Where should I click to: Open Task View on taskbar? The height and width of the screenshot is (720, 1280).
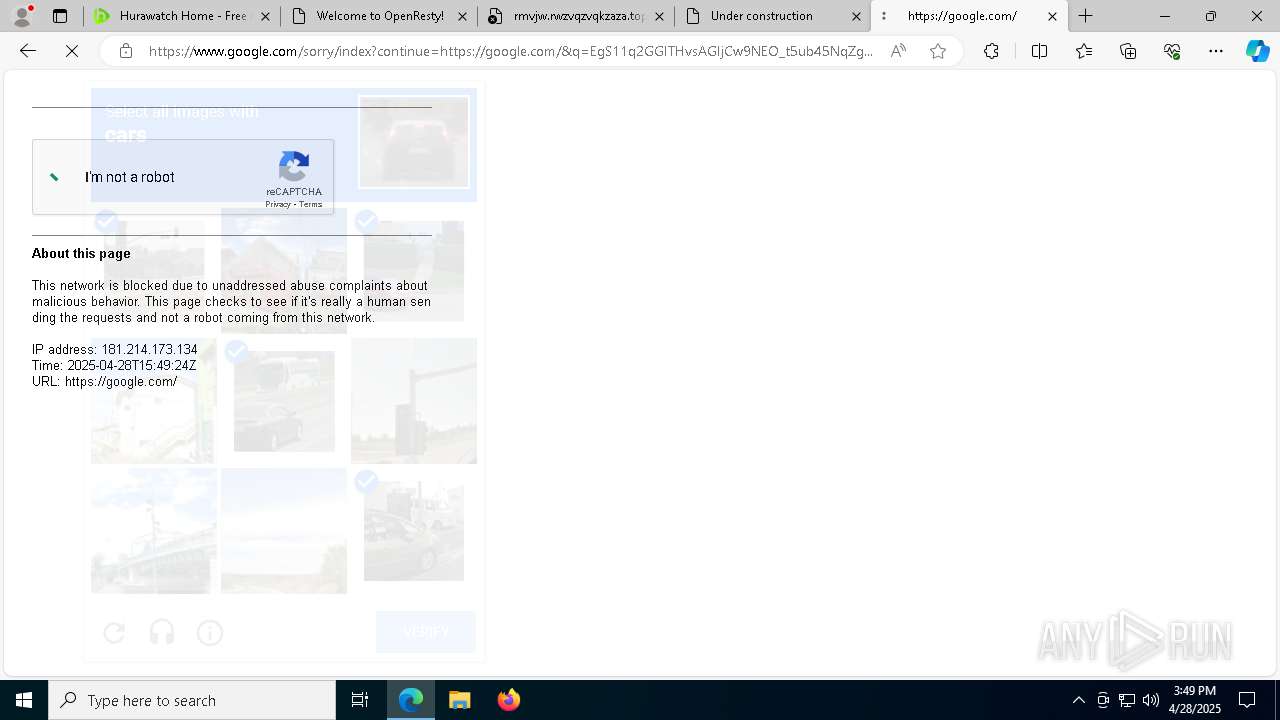pyautogui.click(x=360, y=700)
